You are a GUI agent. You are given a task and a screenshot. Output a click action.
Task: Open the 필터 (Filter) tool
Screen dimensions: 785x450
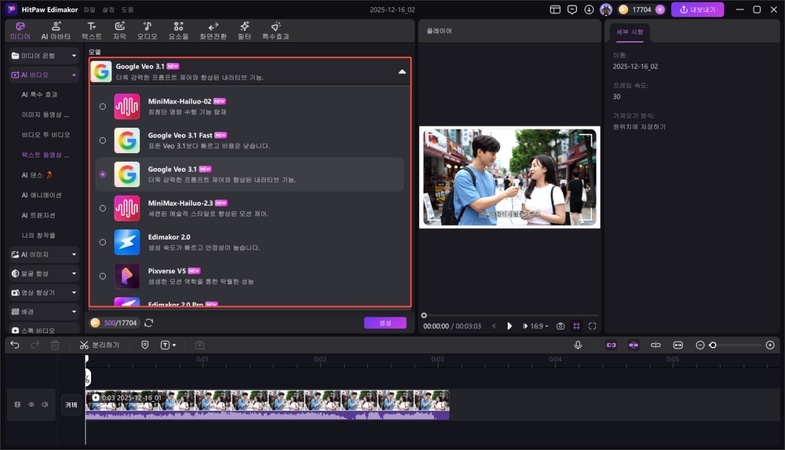point(244,31)
